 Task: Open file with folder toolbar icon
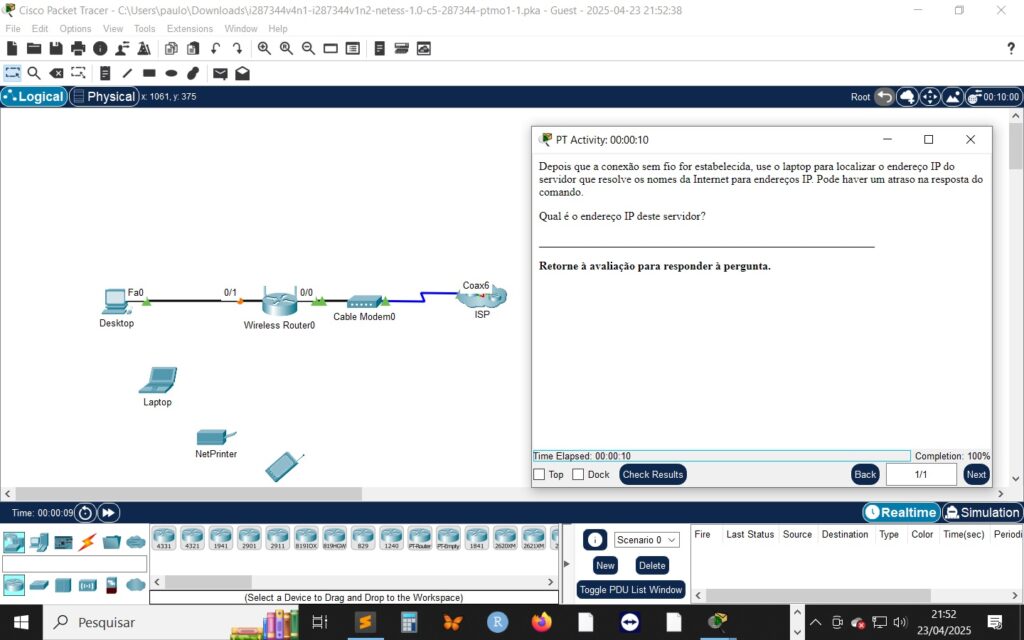(x=34, y=48)
